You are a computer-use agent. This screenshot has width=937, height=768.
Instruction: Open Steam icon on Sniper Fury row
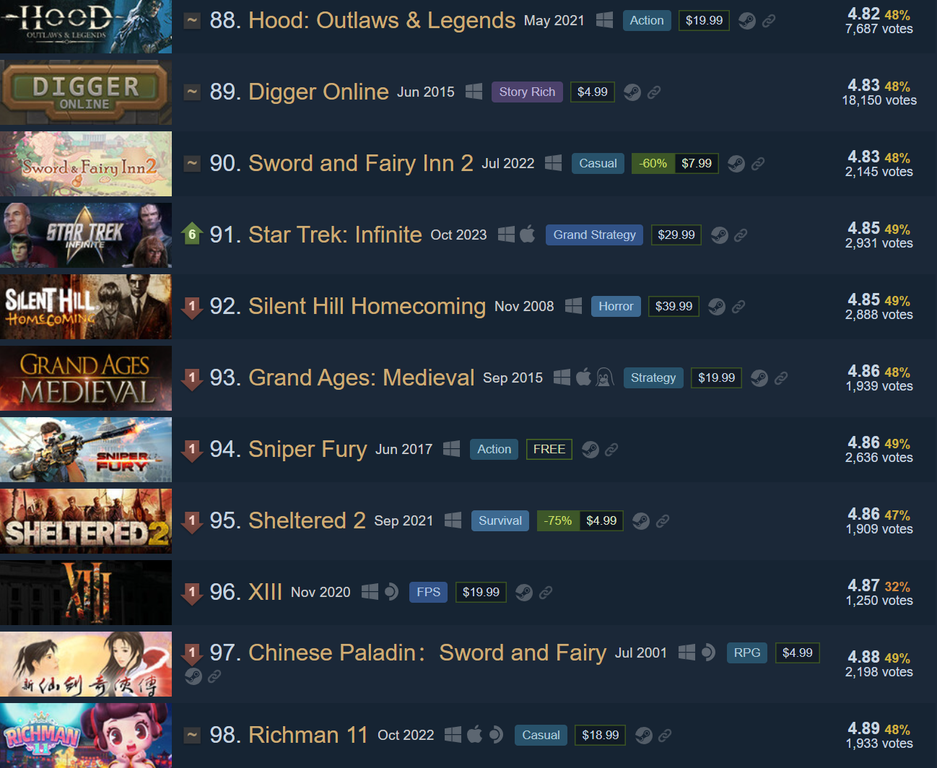(590, 449)
